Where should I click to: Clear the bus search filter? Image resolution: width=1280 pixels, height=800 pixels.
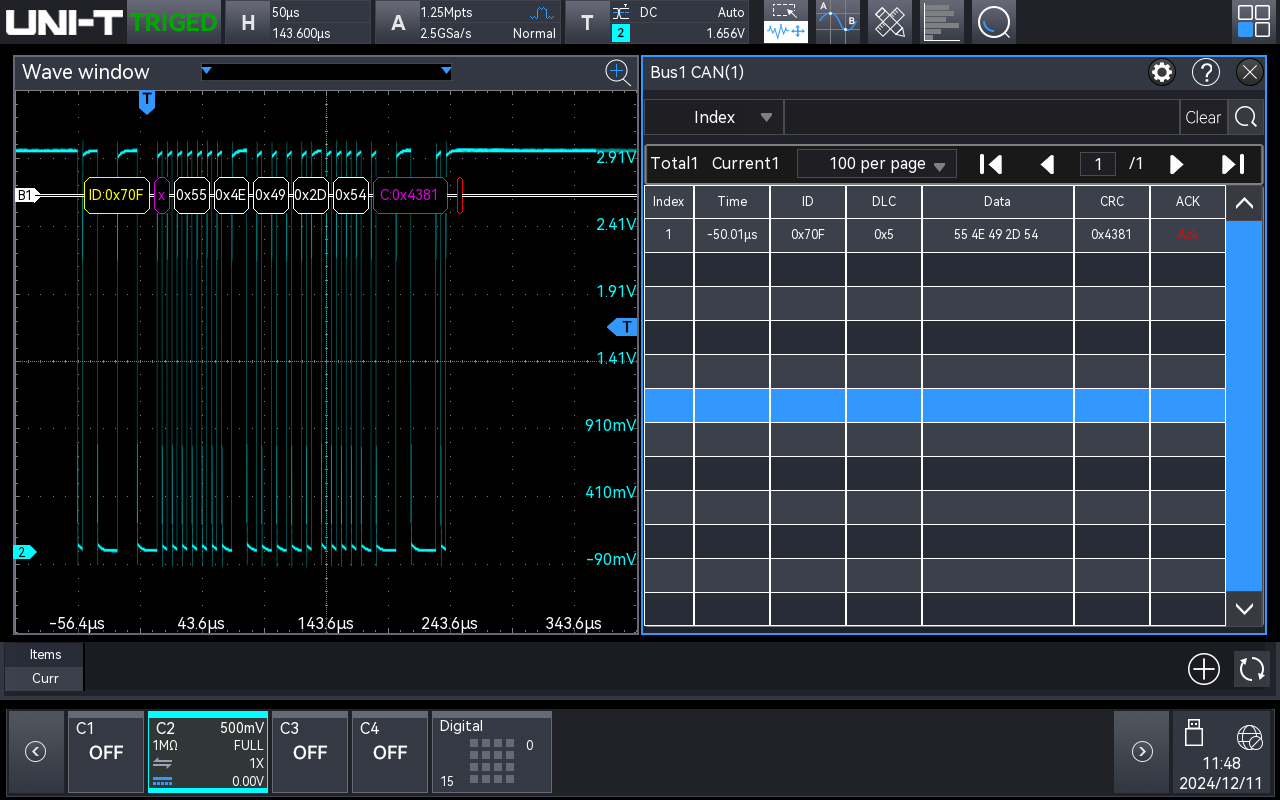(1203, 117)
